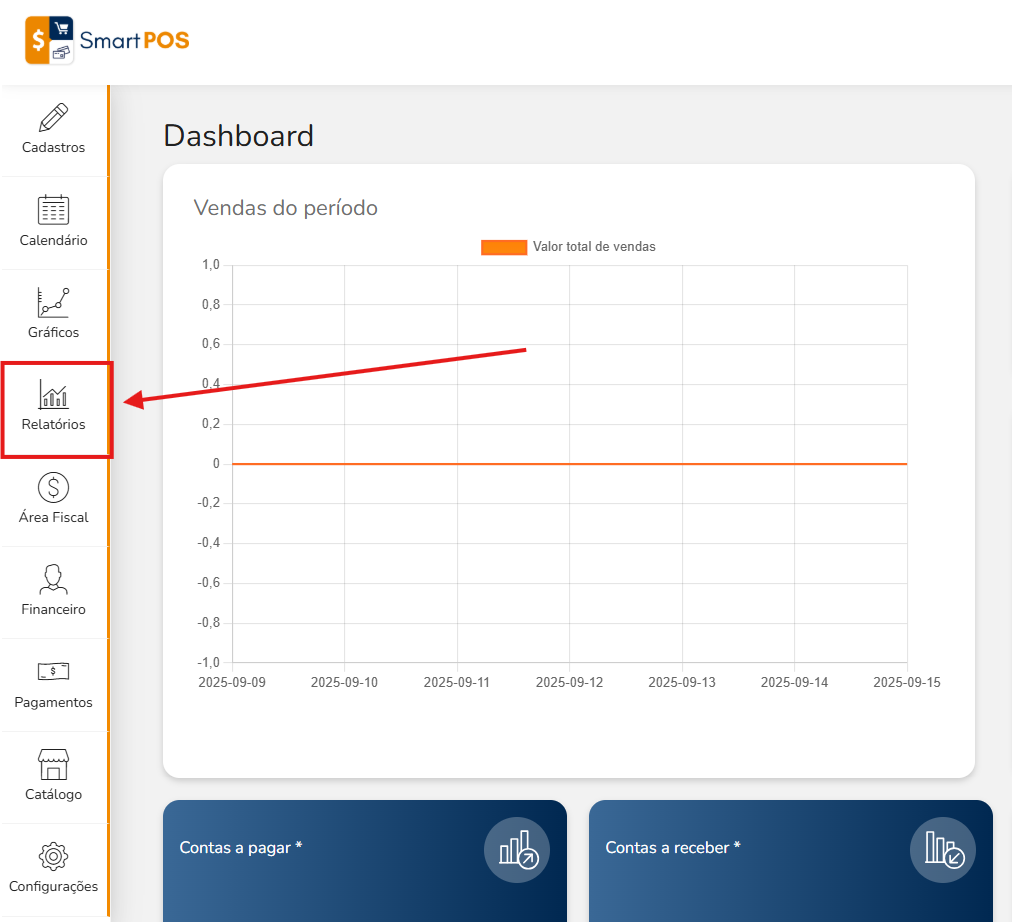
Task: Click the Contas a pagar card title
Action: [241, 848]
